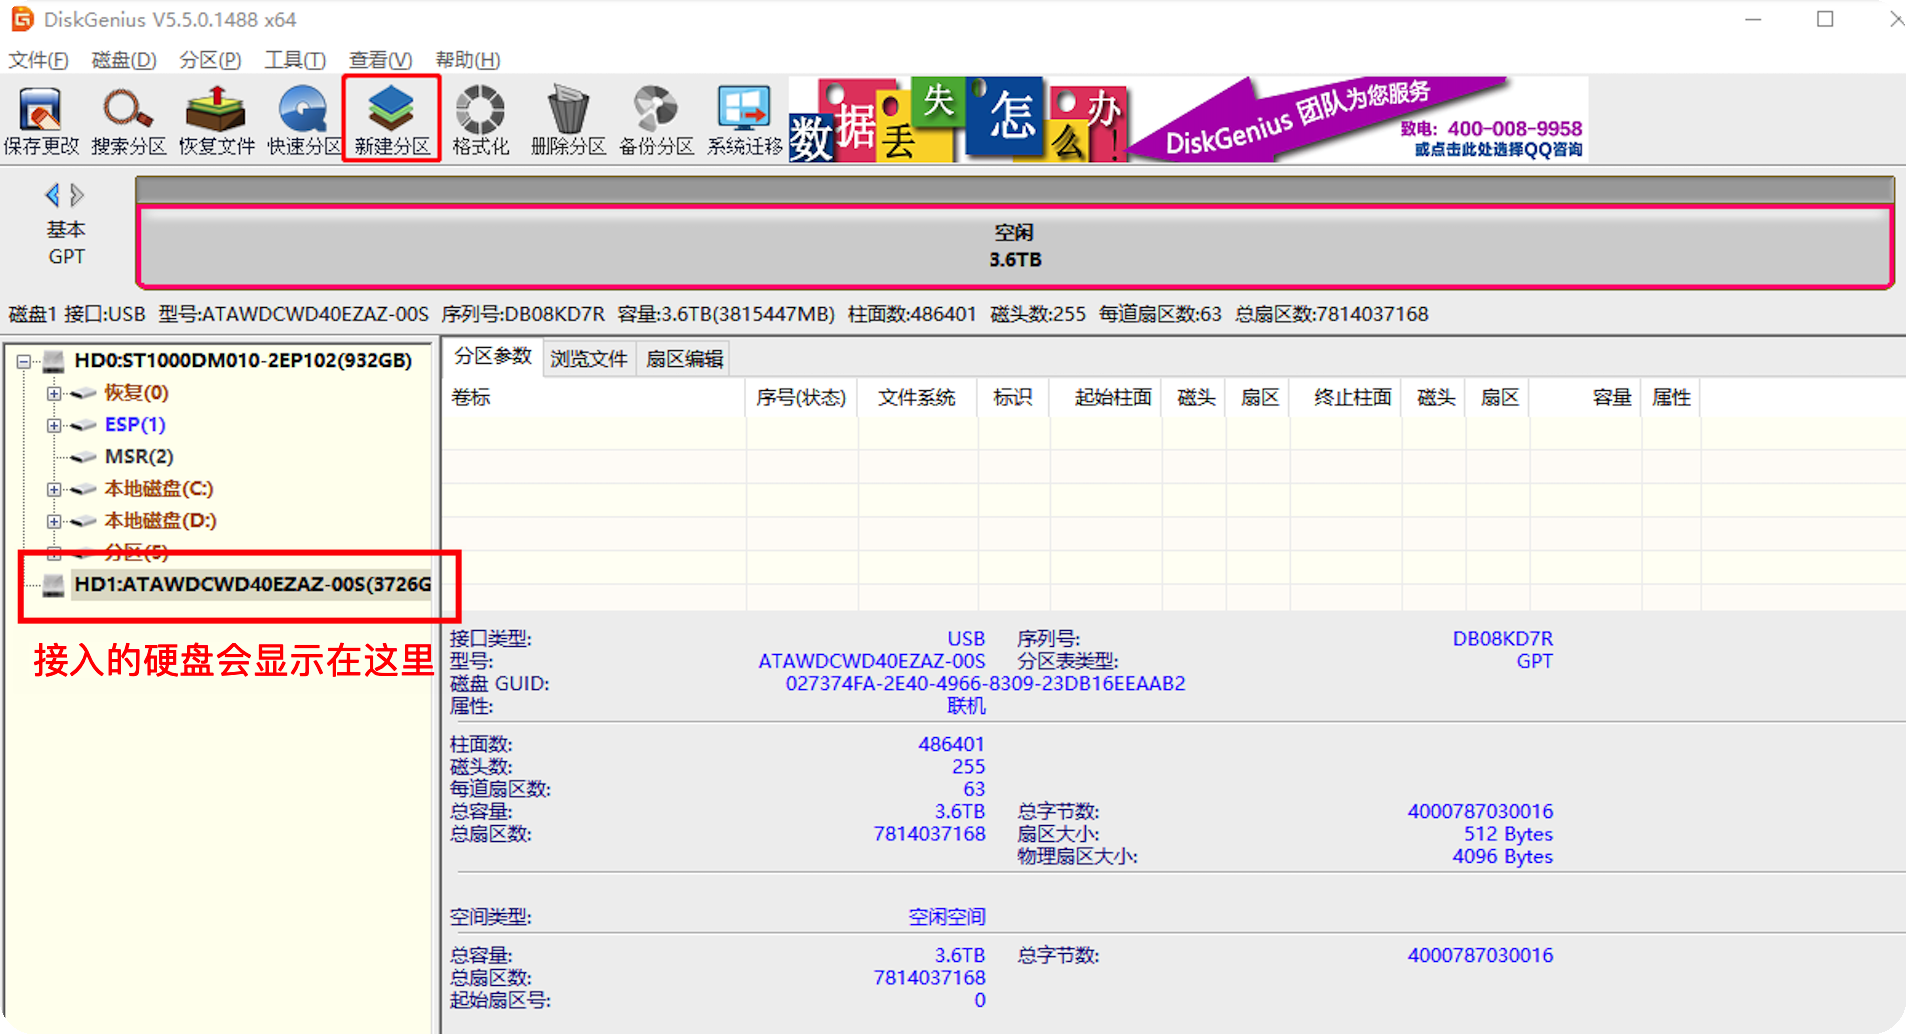Image resolution: width=1906 pixels, height=1034 pixels.
Task: Launch the 恢复文件 file recovery tool
Action: point(216,120)
